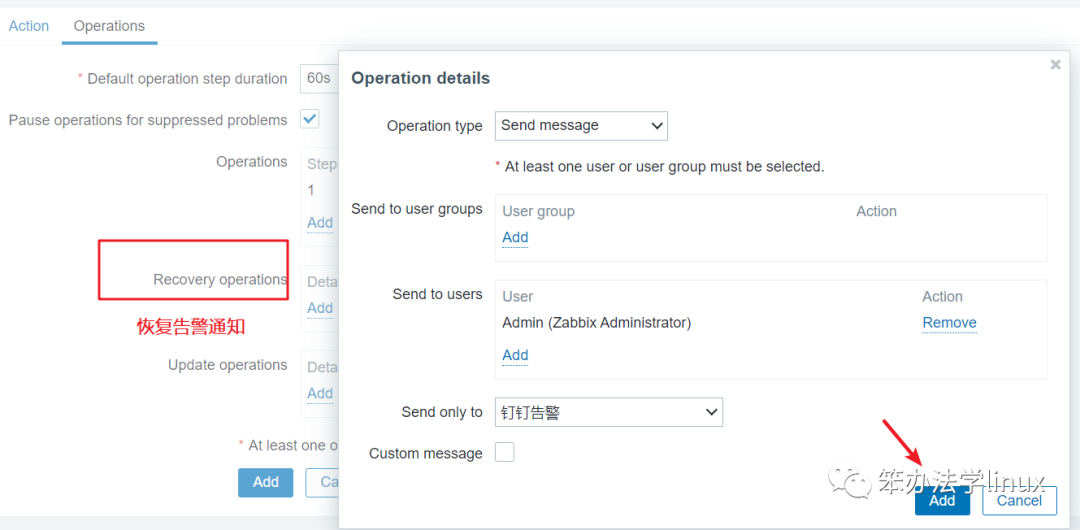
Task: Click the Operation details dialog title
Action: [420, 78]
